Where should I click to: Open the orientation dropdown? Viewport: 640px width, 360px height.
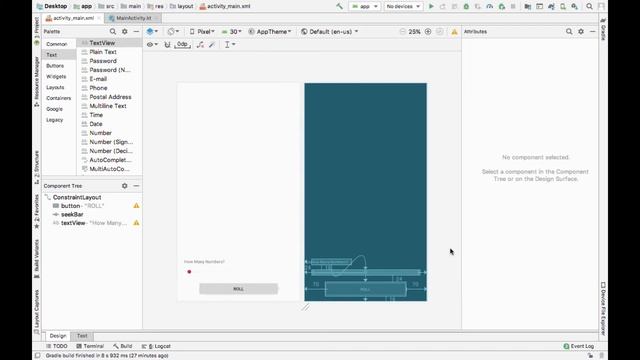(173, 31)
